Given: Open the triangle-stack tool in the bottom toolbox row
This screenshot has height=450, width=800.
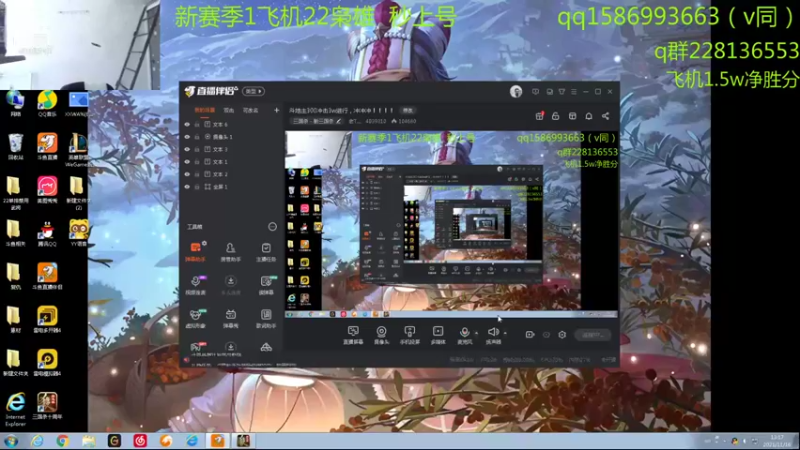Looking at the screenshot, I should (266, 347).
